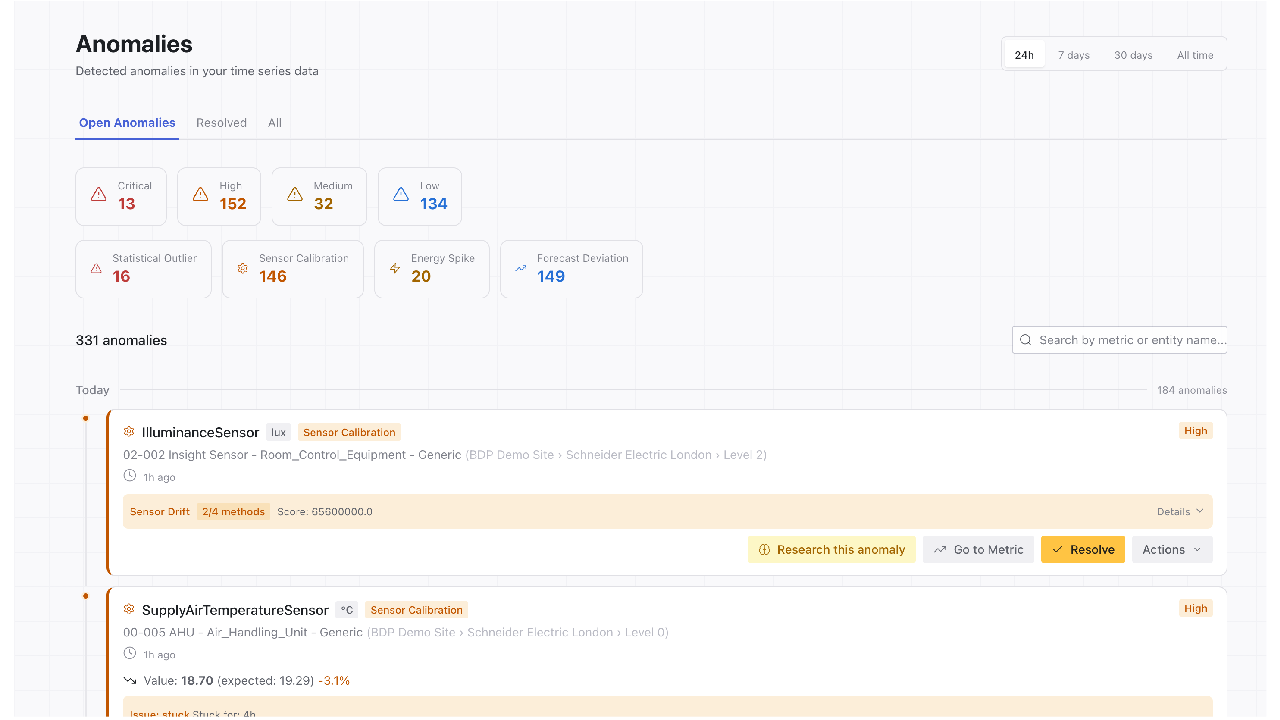Click the SupplyAirTemperatureSensor title
Screen dimensions: 1280x720
235,609
